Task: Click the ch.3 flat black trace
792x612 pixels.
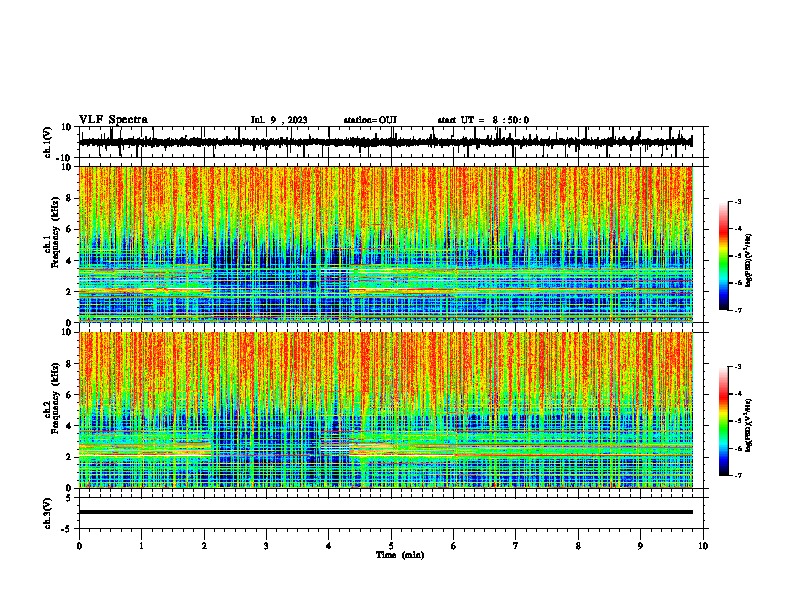Action: point(386,512)
